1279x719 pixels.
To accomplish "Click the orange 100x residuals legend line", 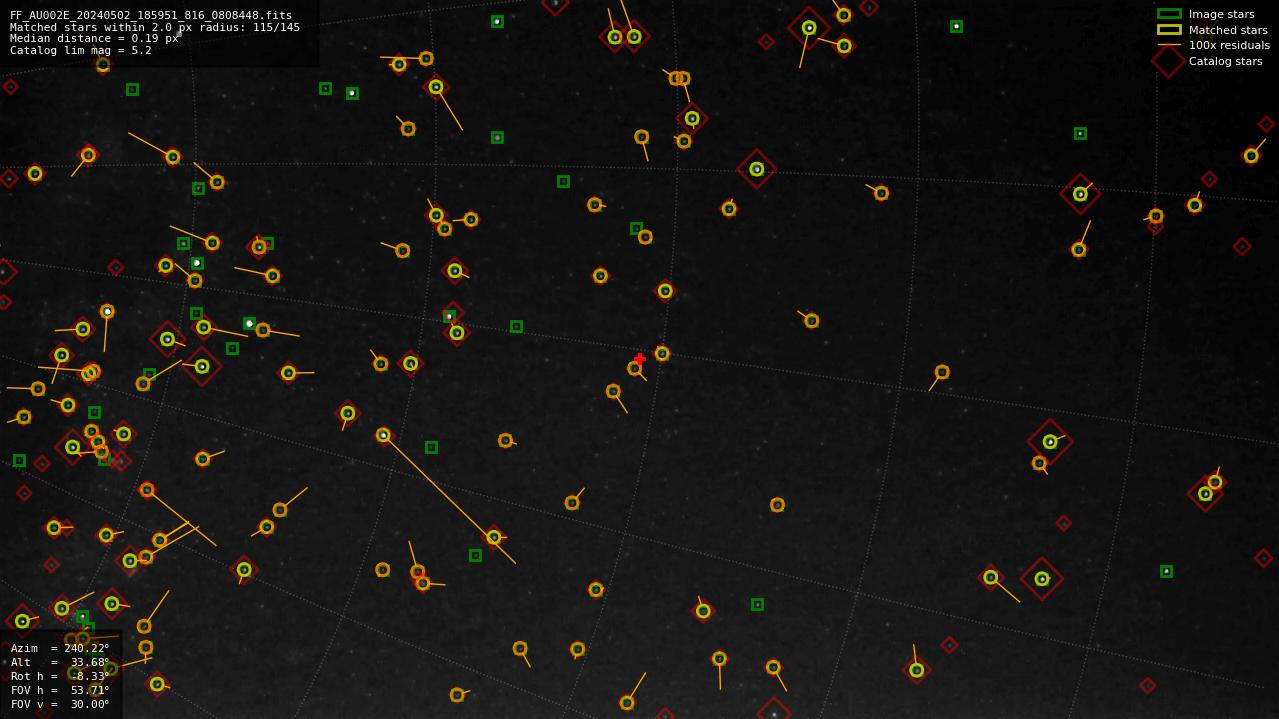I will click(x=1169, y=45).
